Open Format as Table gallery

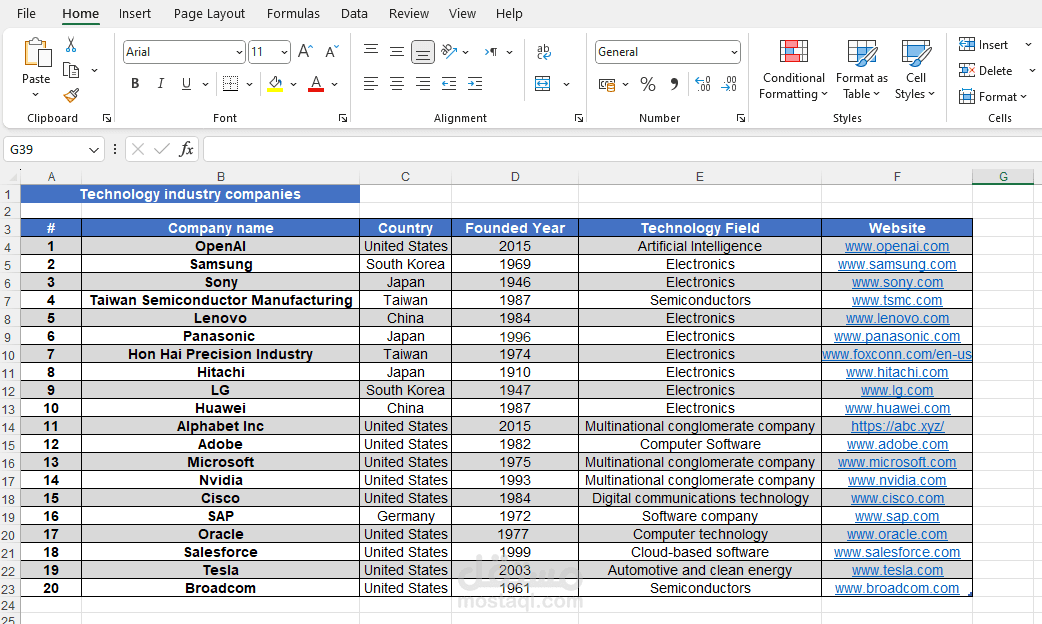click(x=861, y=70)
